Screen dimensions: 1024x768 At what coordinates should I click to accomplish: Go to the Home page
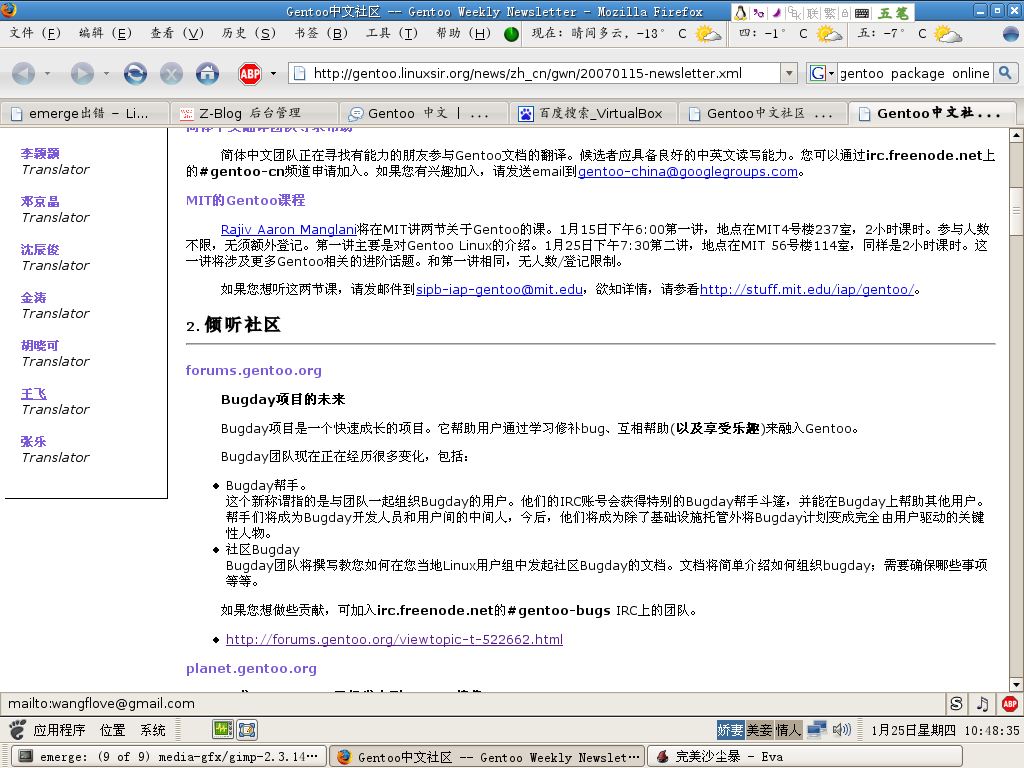tap(208, 73)
